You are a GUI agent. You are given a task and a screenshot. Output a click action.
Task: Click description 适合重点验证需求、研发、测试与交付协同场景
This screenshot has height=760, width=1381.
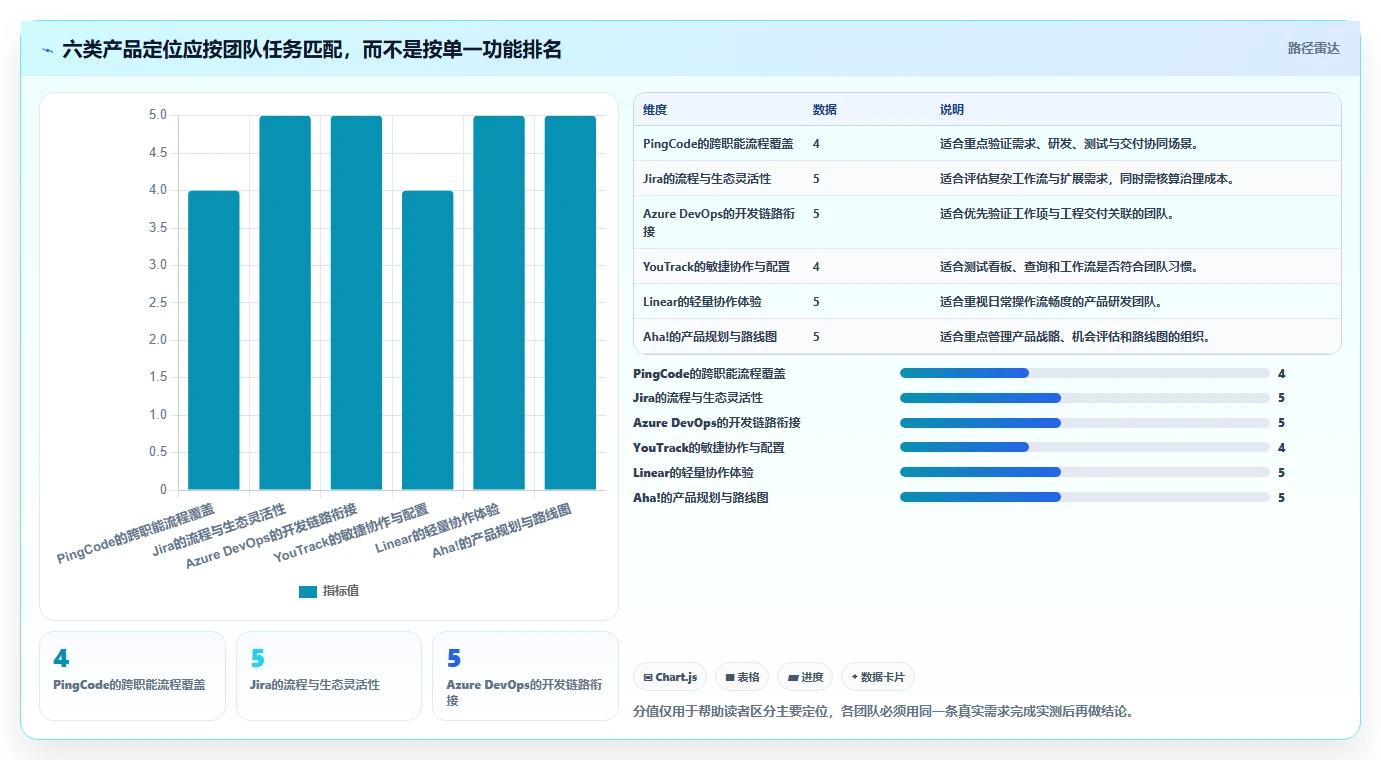pyautogui.click(x=1069, y=144)
